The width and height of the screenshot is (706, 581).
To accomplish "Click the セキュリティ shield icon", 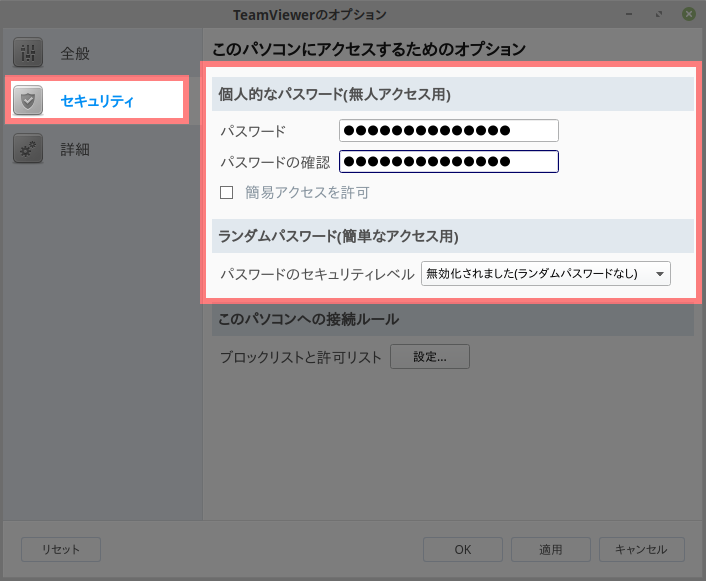I will click(28, 100).
